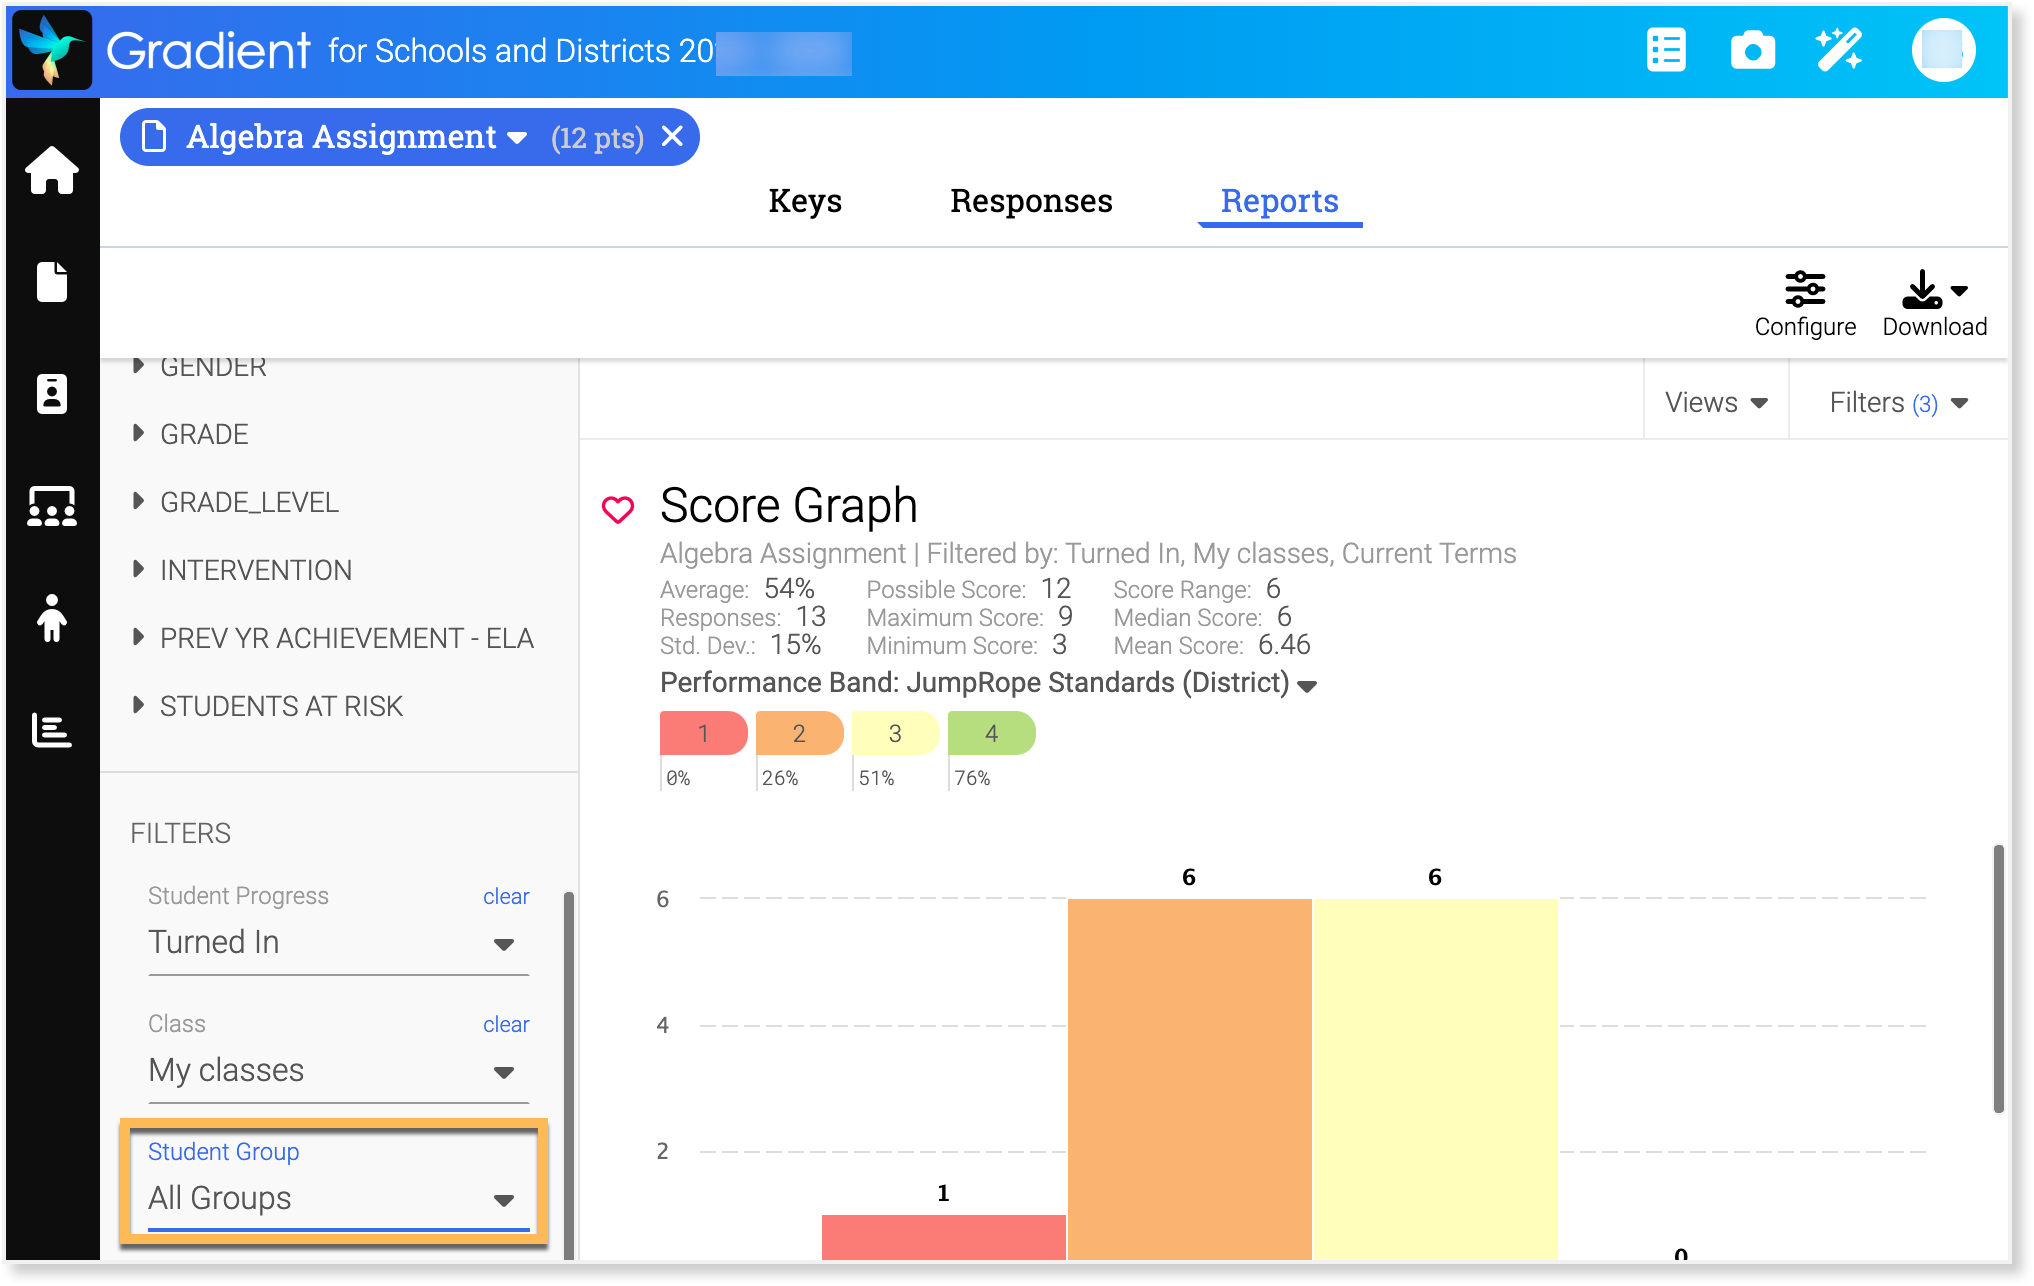Click the 51% band threshold label

(876, 778)
